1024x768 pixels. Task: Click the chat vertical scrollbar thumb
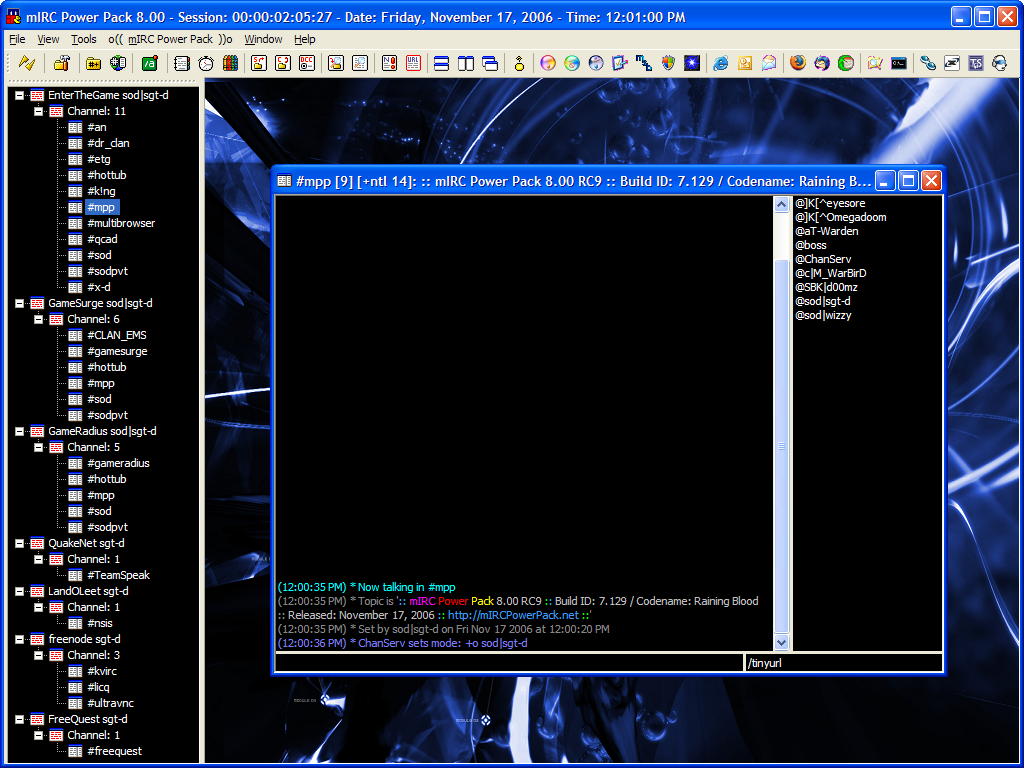pos(781,446)
